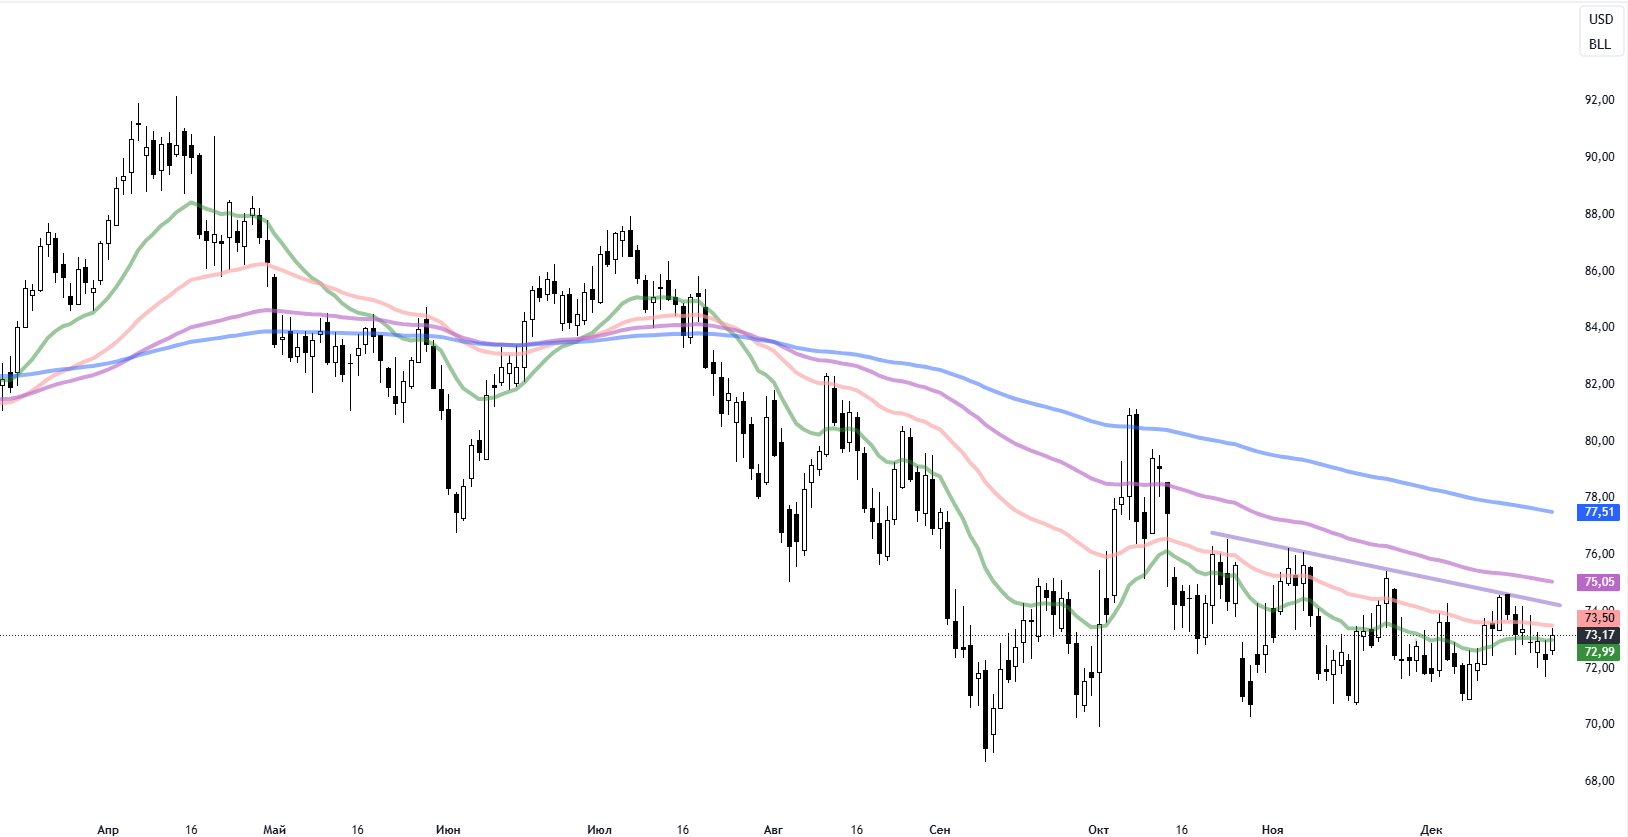Click the Окт date label on time axis
Viewport: 1628px width, 837px height.
point(1098,830)
